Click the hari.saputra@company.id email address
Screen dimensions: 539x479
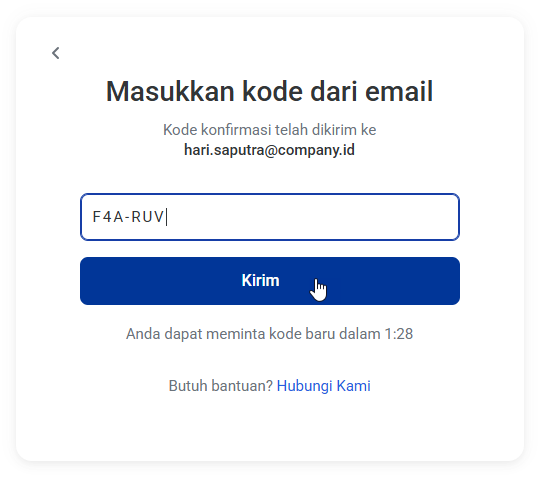tap(270, 150)
